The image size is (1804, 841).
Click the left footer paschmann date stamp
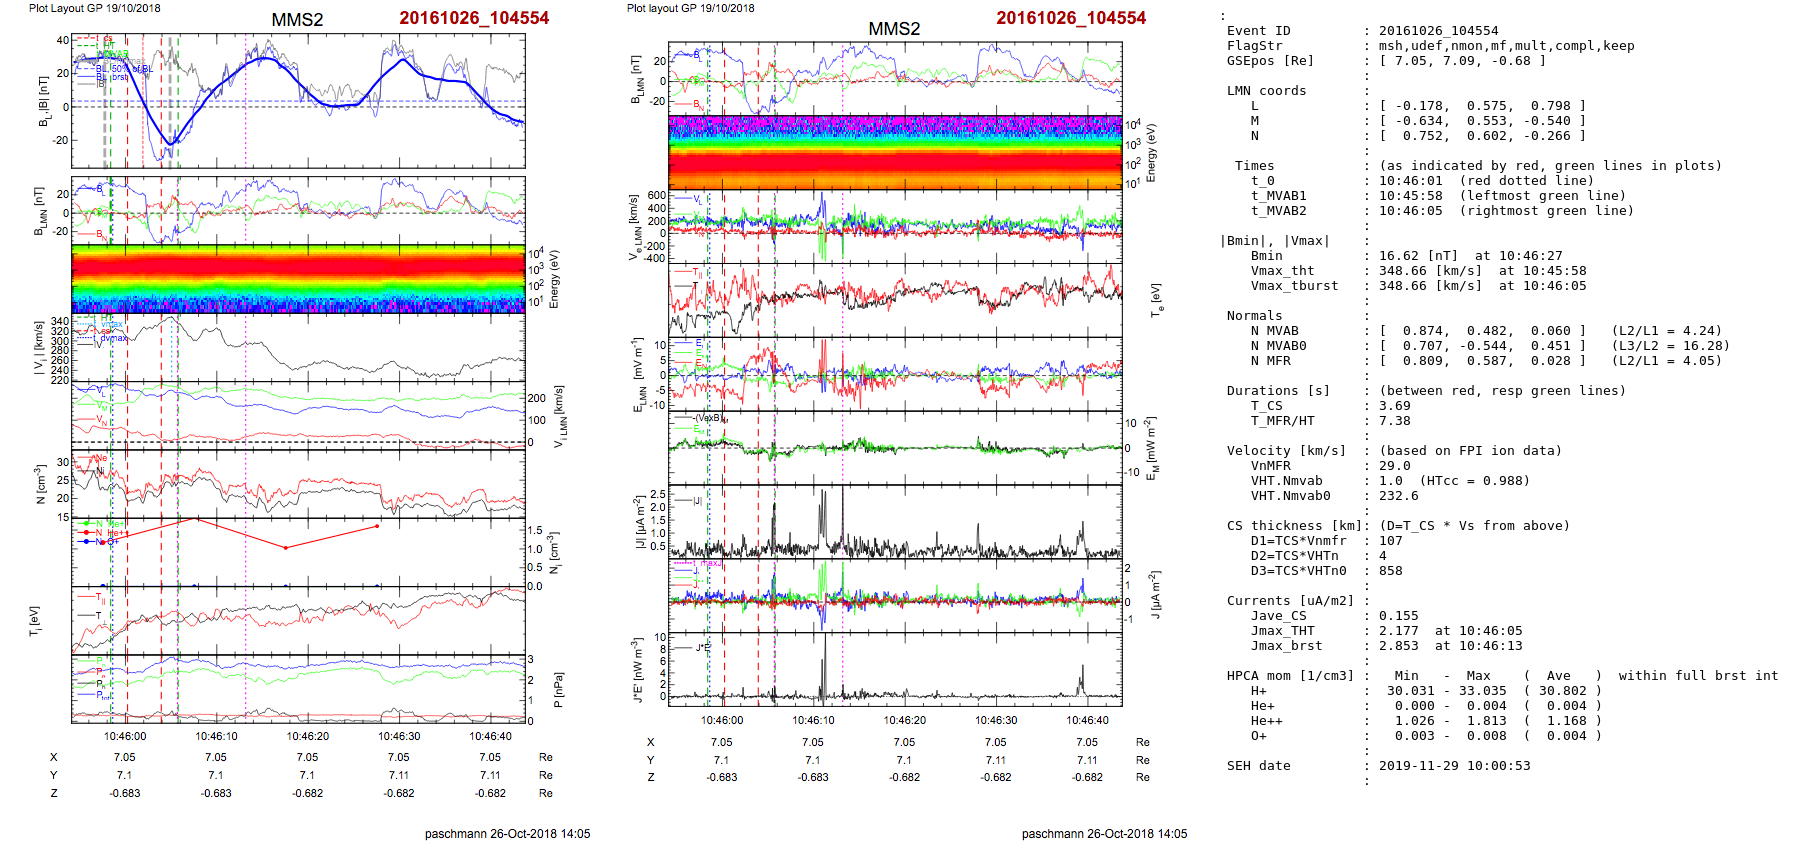(x=507, y=834)
